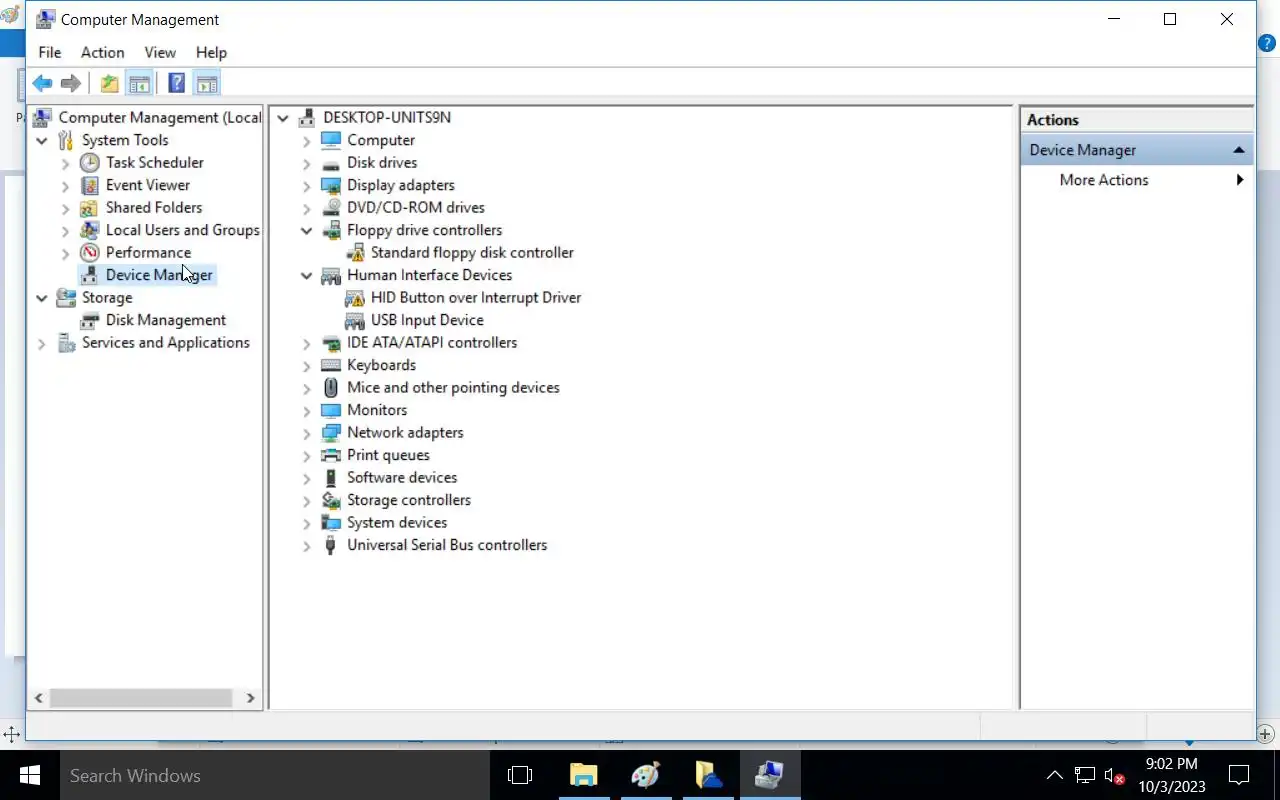Screen dimensions: 1280x800
Task: Select Device Manager in console tree
Action: pyautogui.click(x=159, y=275)
